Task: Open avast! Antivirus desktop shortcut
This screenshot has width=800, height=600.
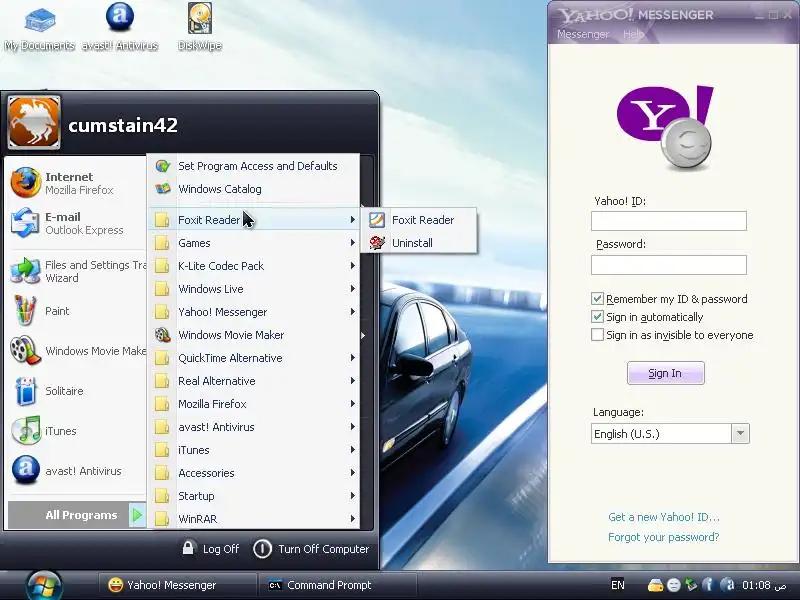Action: point(120,28)
